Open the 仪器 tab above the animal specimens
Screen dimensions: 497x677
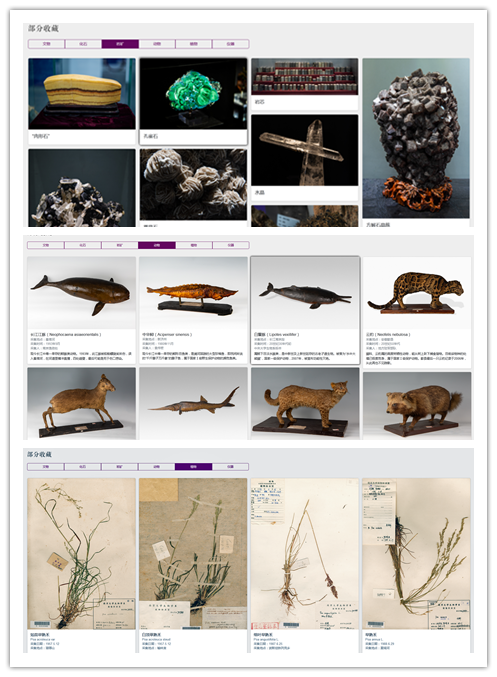(x=231, y=245)
